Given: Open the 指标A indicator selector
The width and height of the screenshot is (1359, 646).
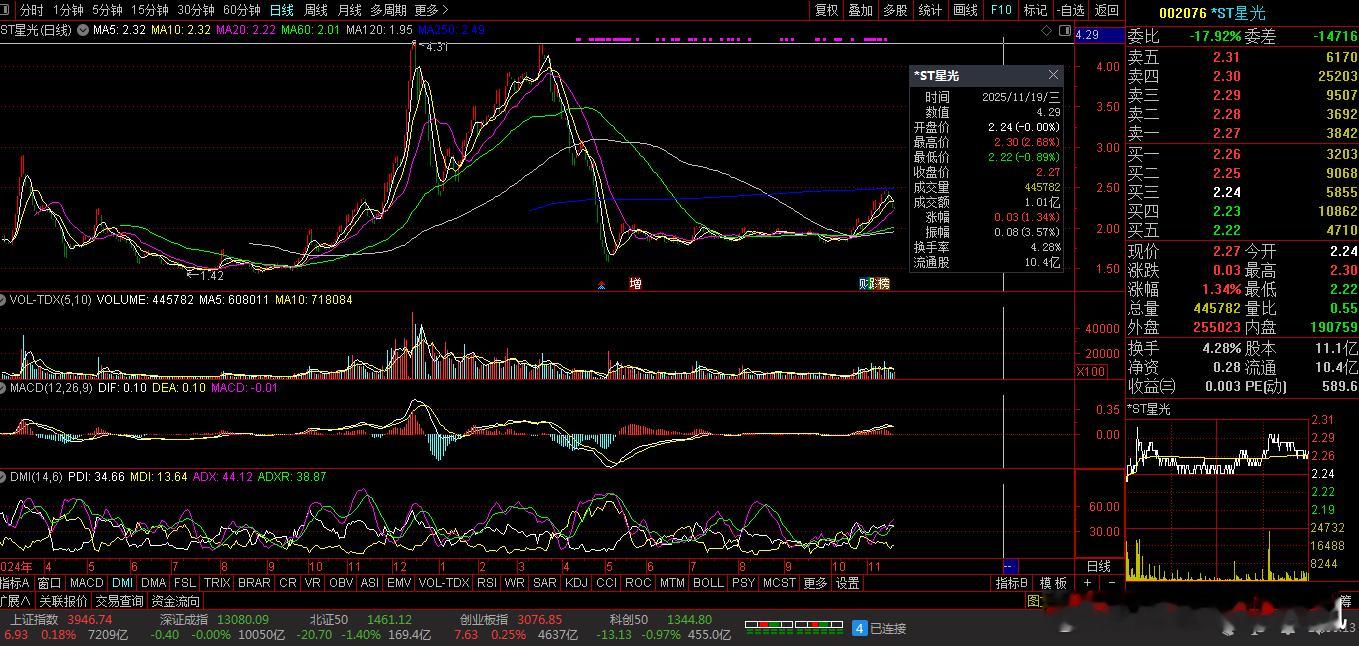Looking at the screenshot, I should [x=16, y=583].
